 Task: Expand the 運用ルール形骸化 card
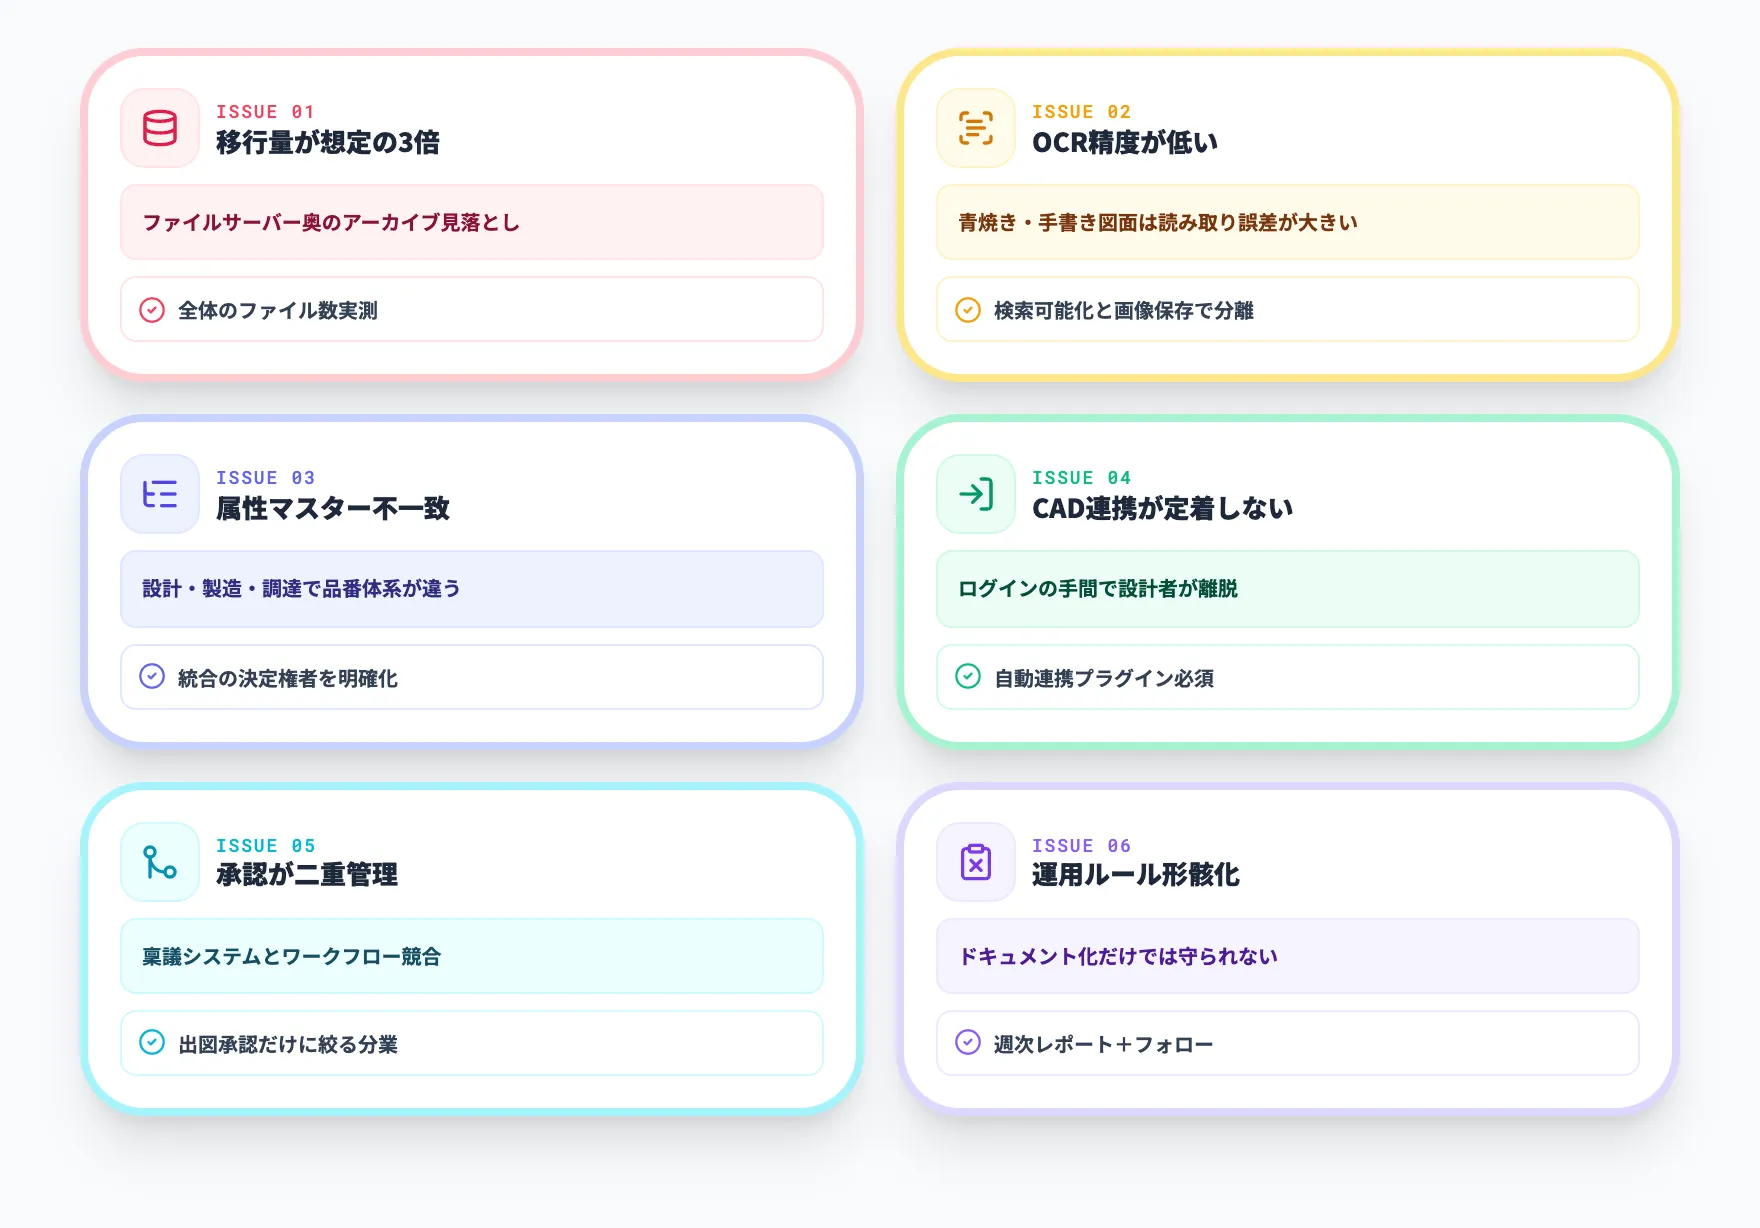pos(1136,875)
